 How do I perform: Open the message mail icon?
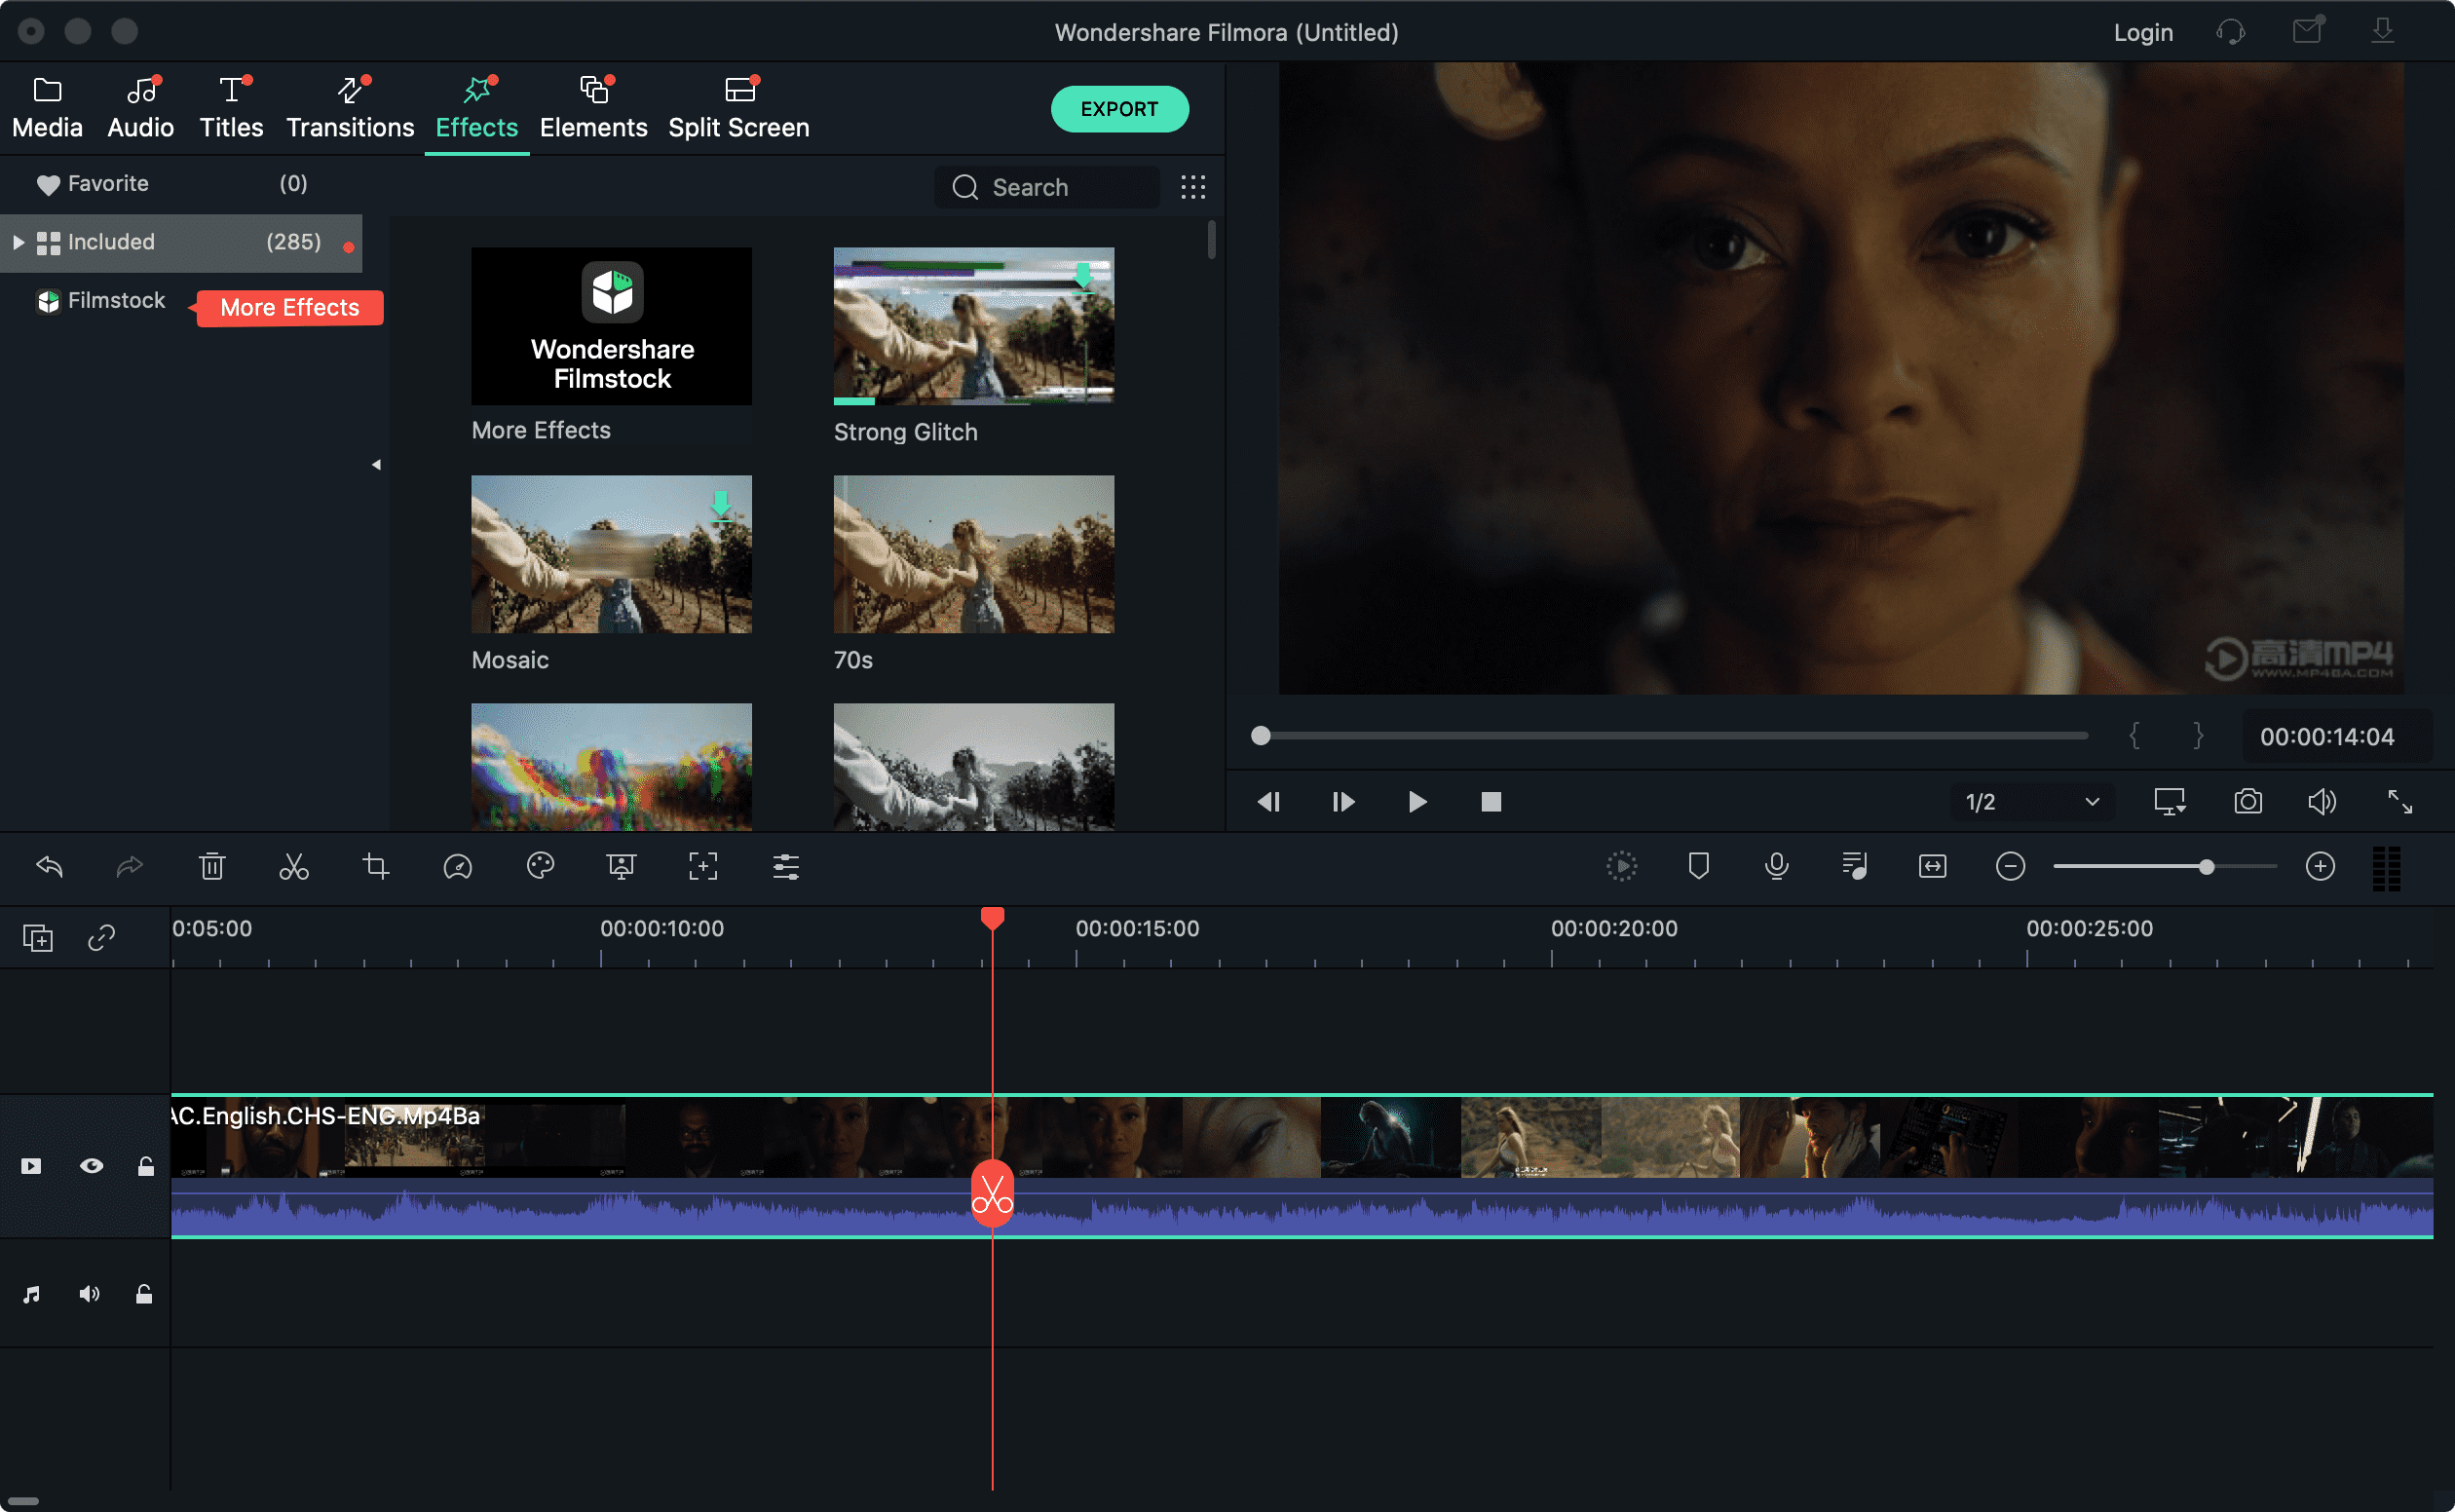coord(2308,31)
